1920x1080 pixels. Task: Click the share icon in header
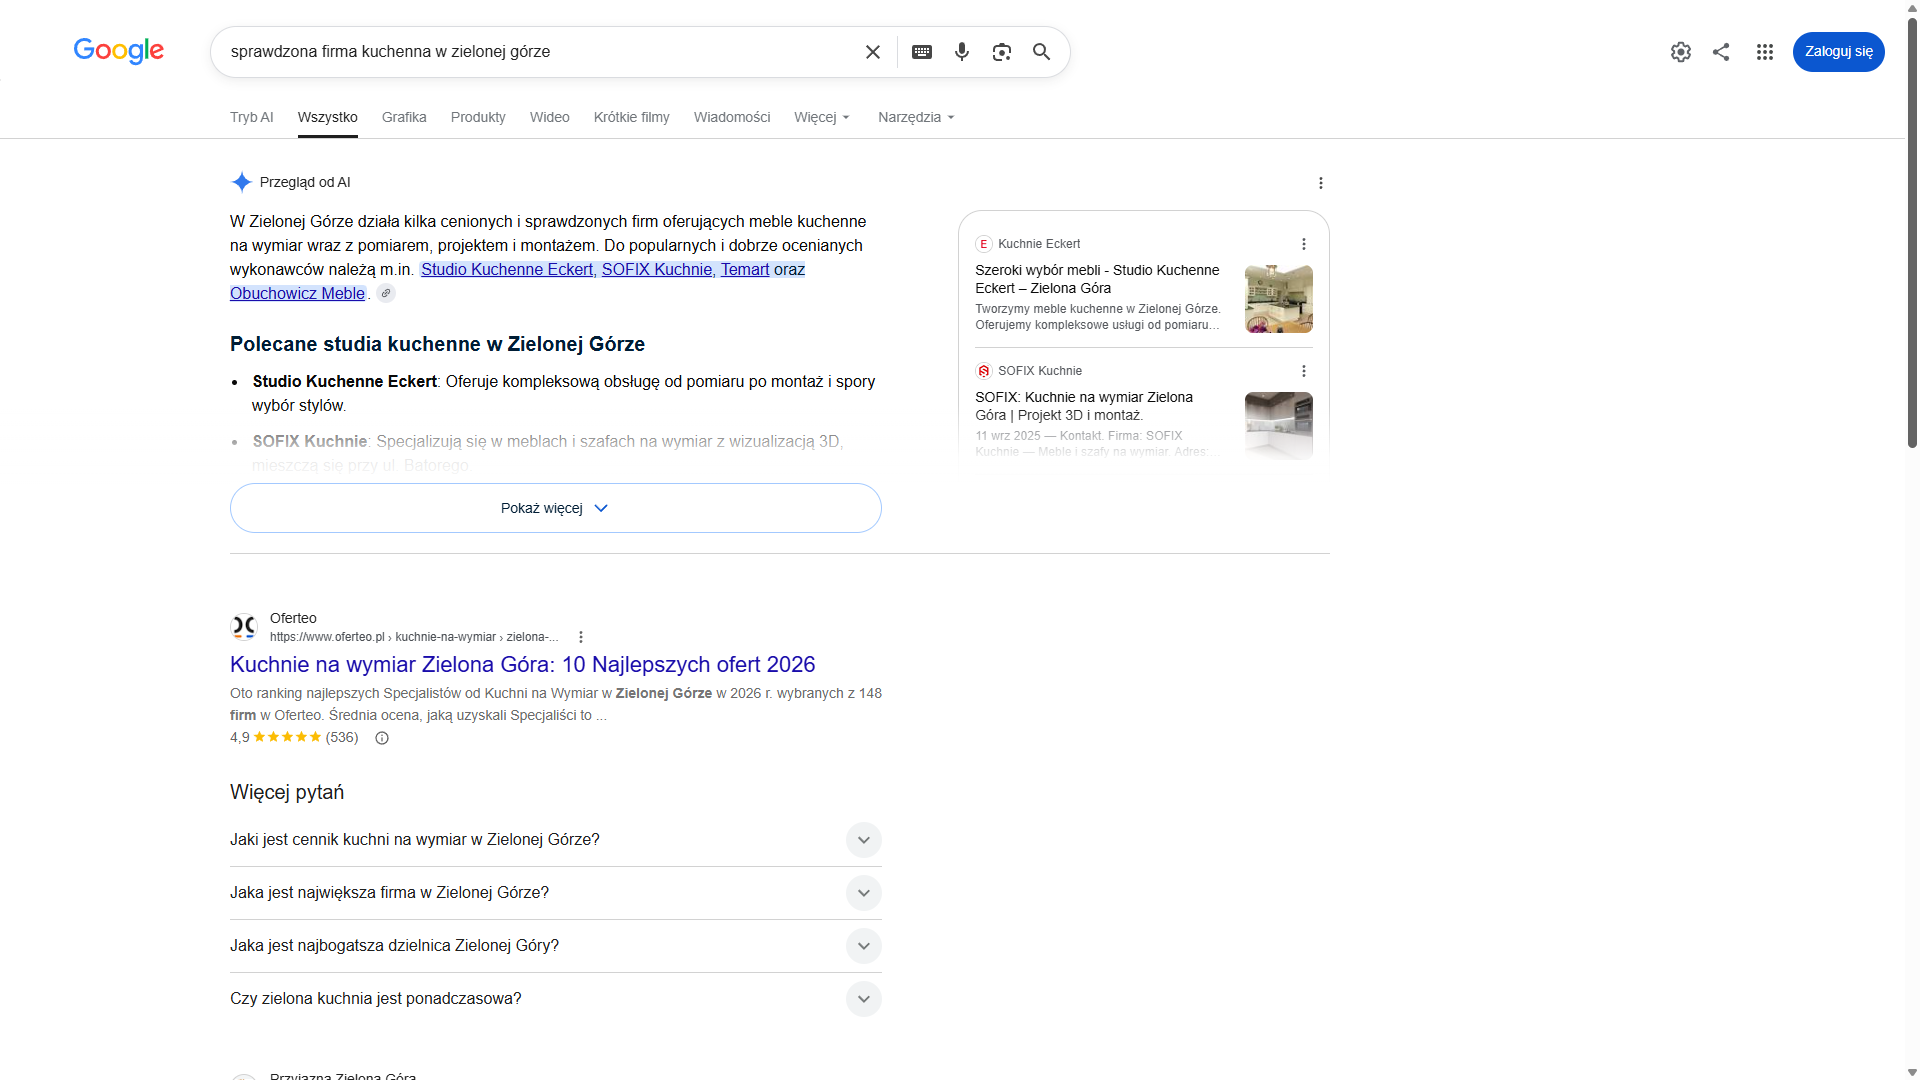coord(1721,52)
